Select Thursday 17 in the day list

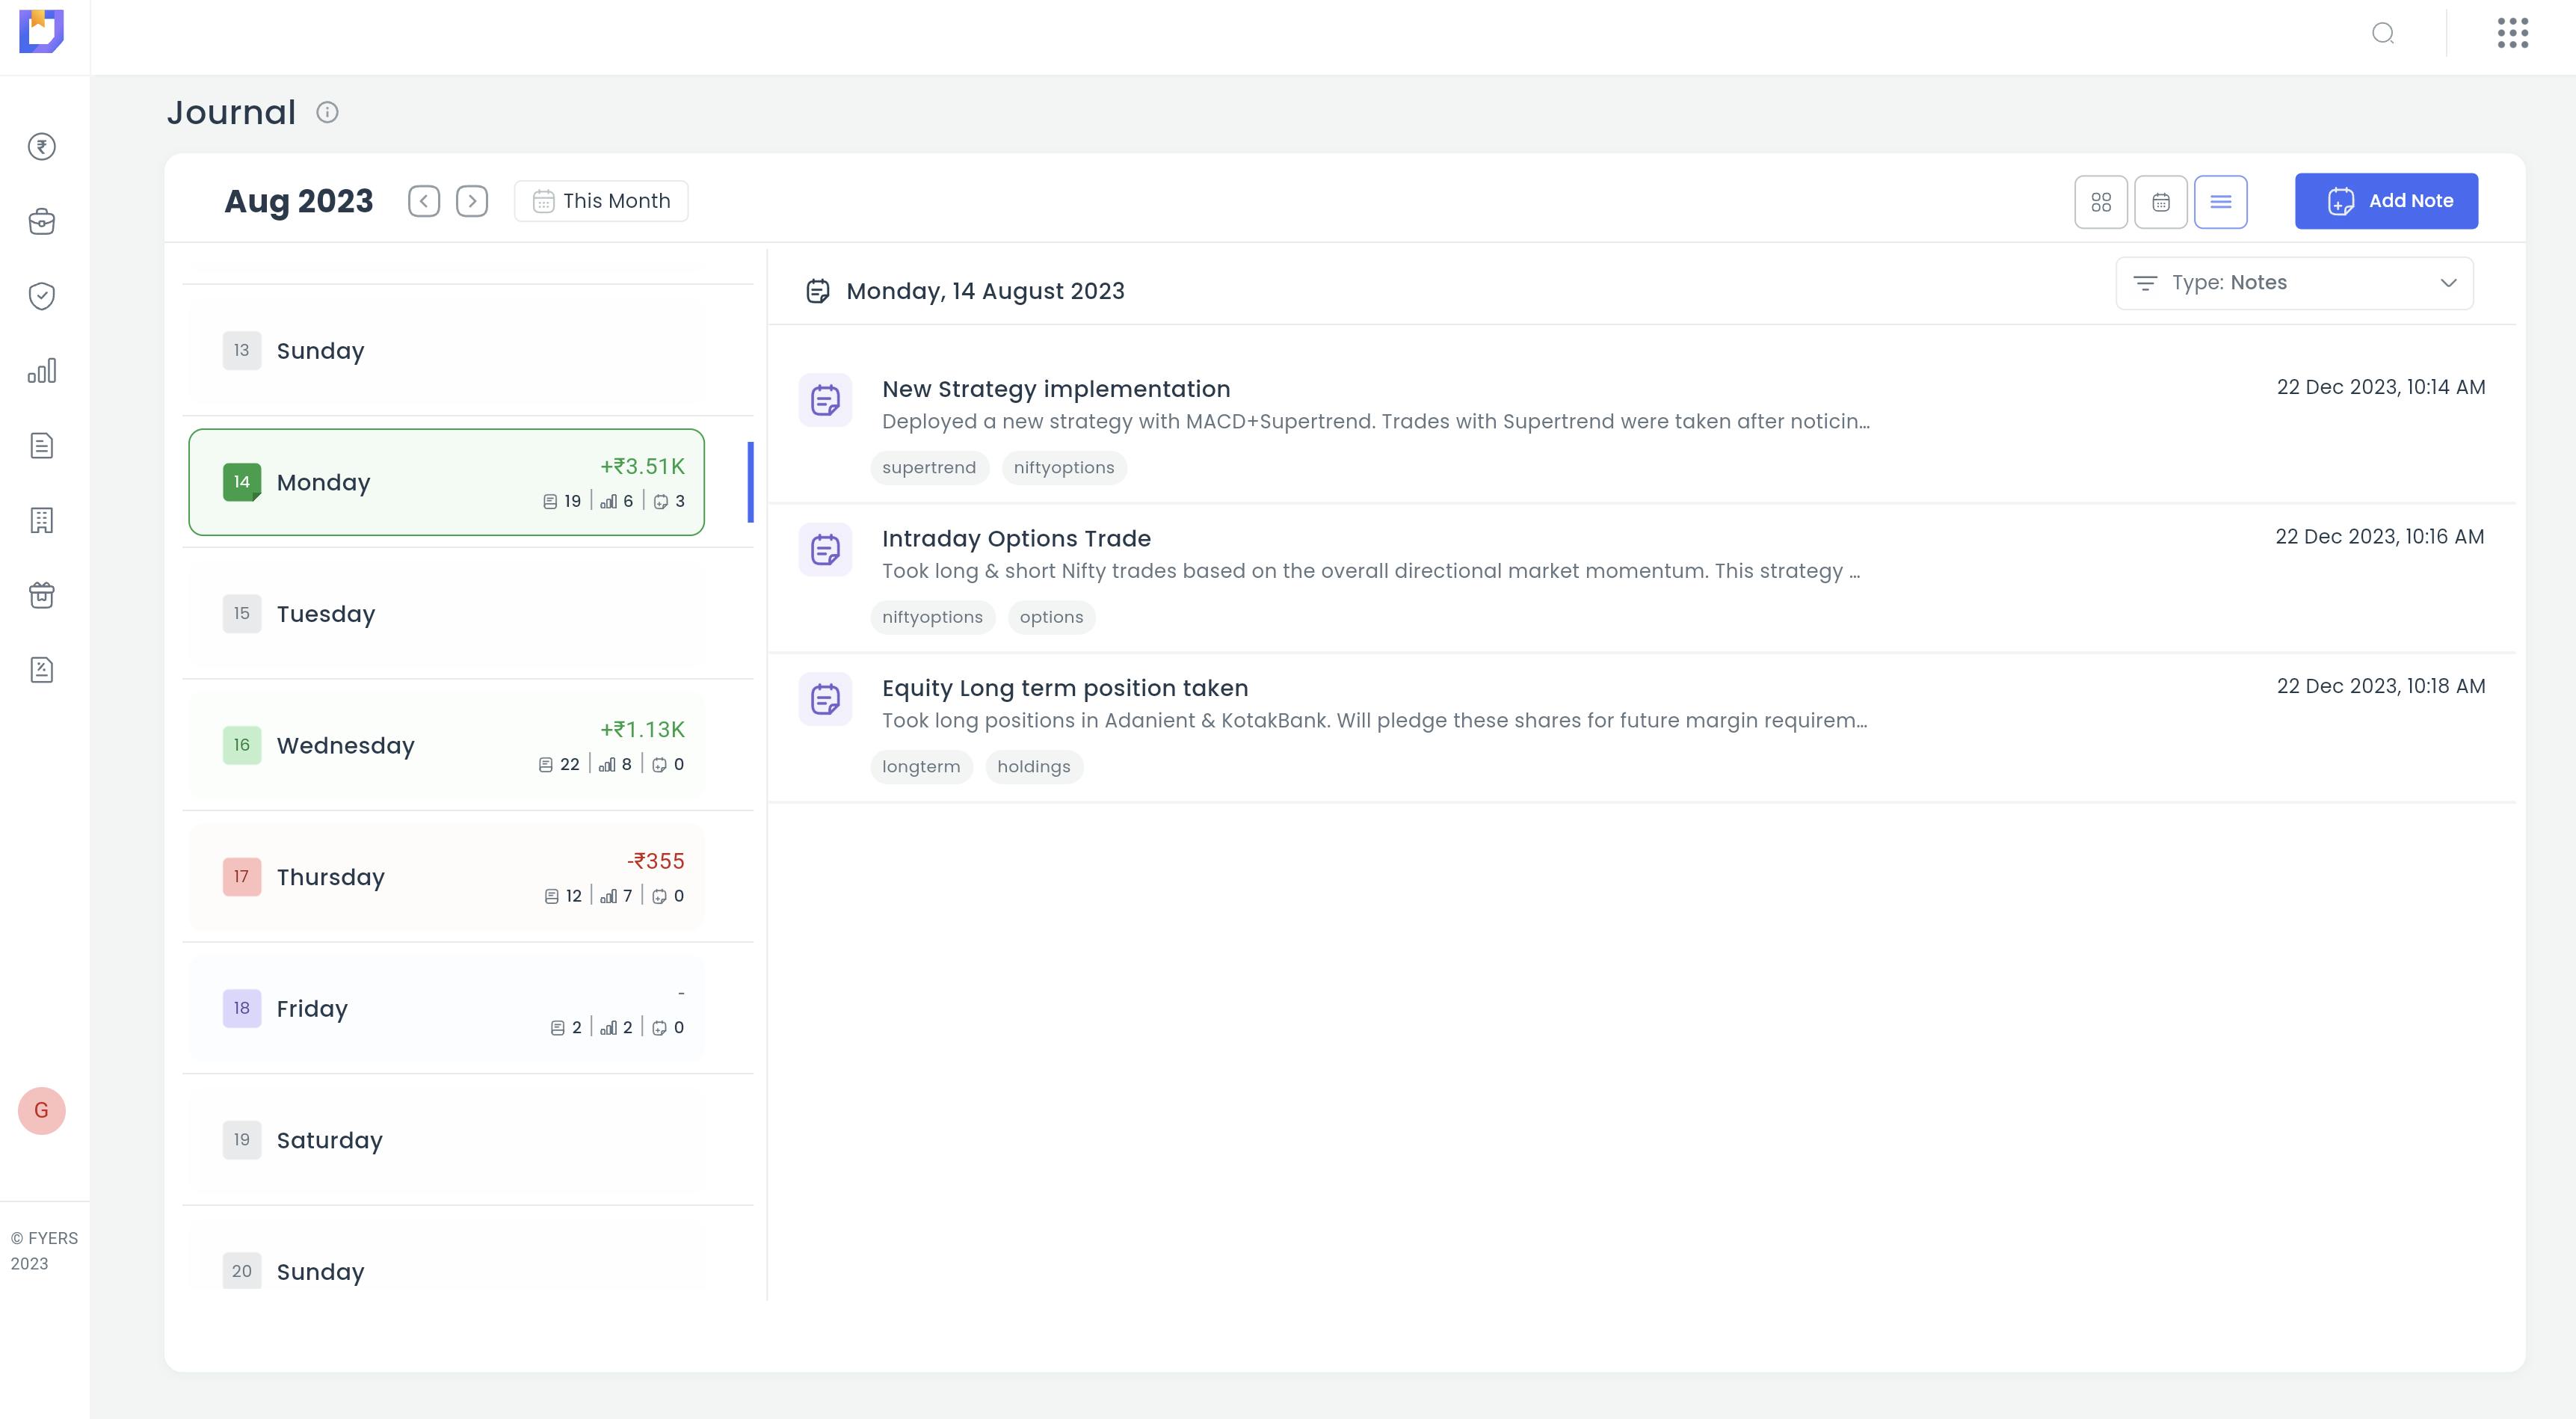(x=446, y=877)
